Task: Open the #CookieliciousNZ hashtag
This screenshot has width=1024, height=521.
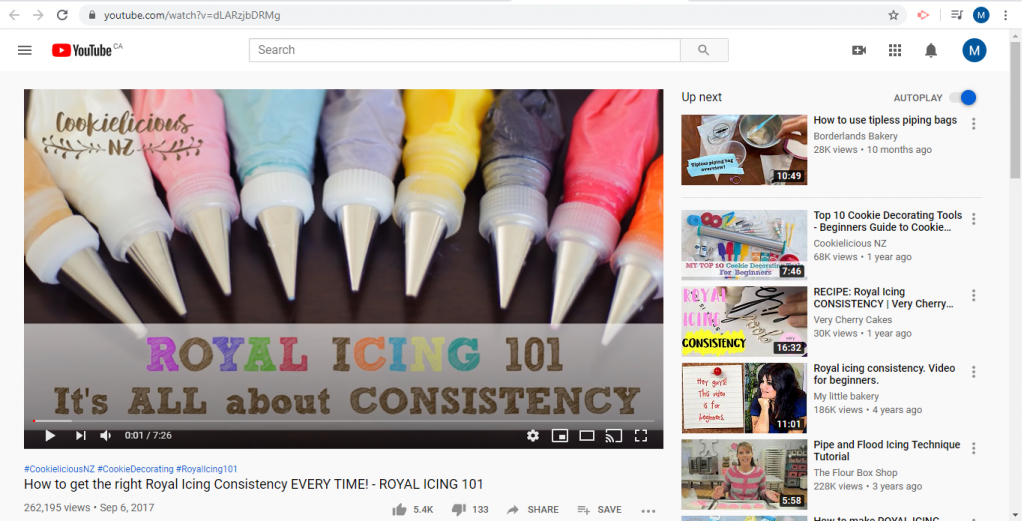Action: click(x=59, y=469)
